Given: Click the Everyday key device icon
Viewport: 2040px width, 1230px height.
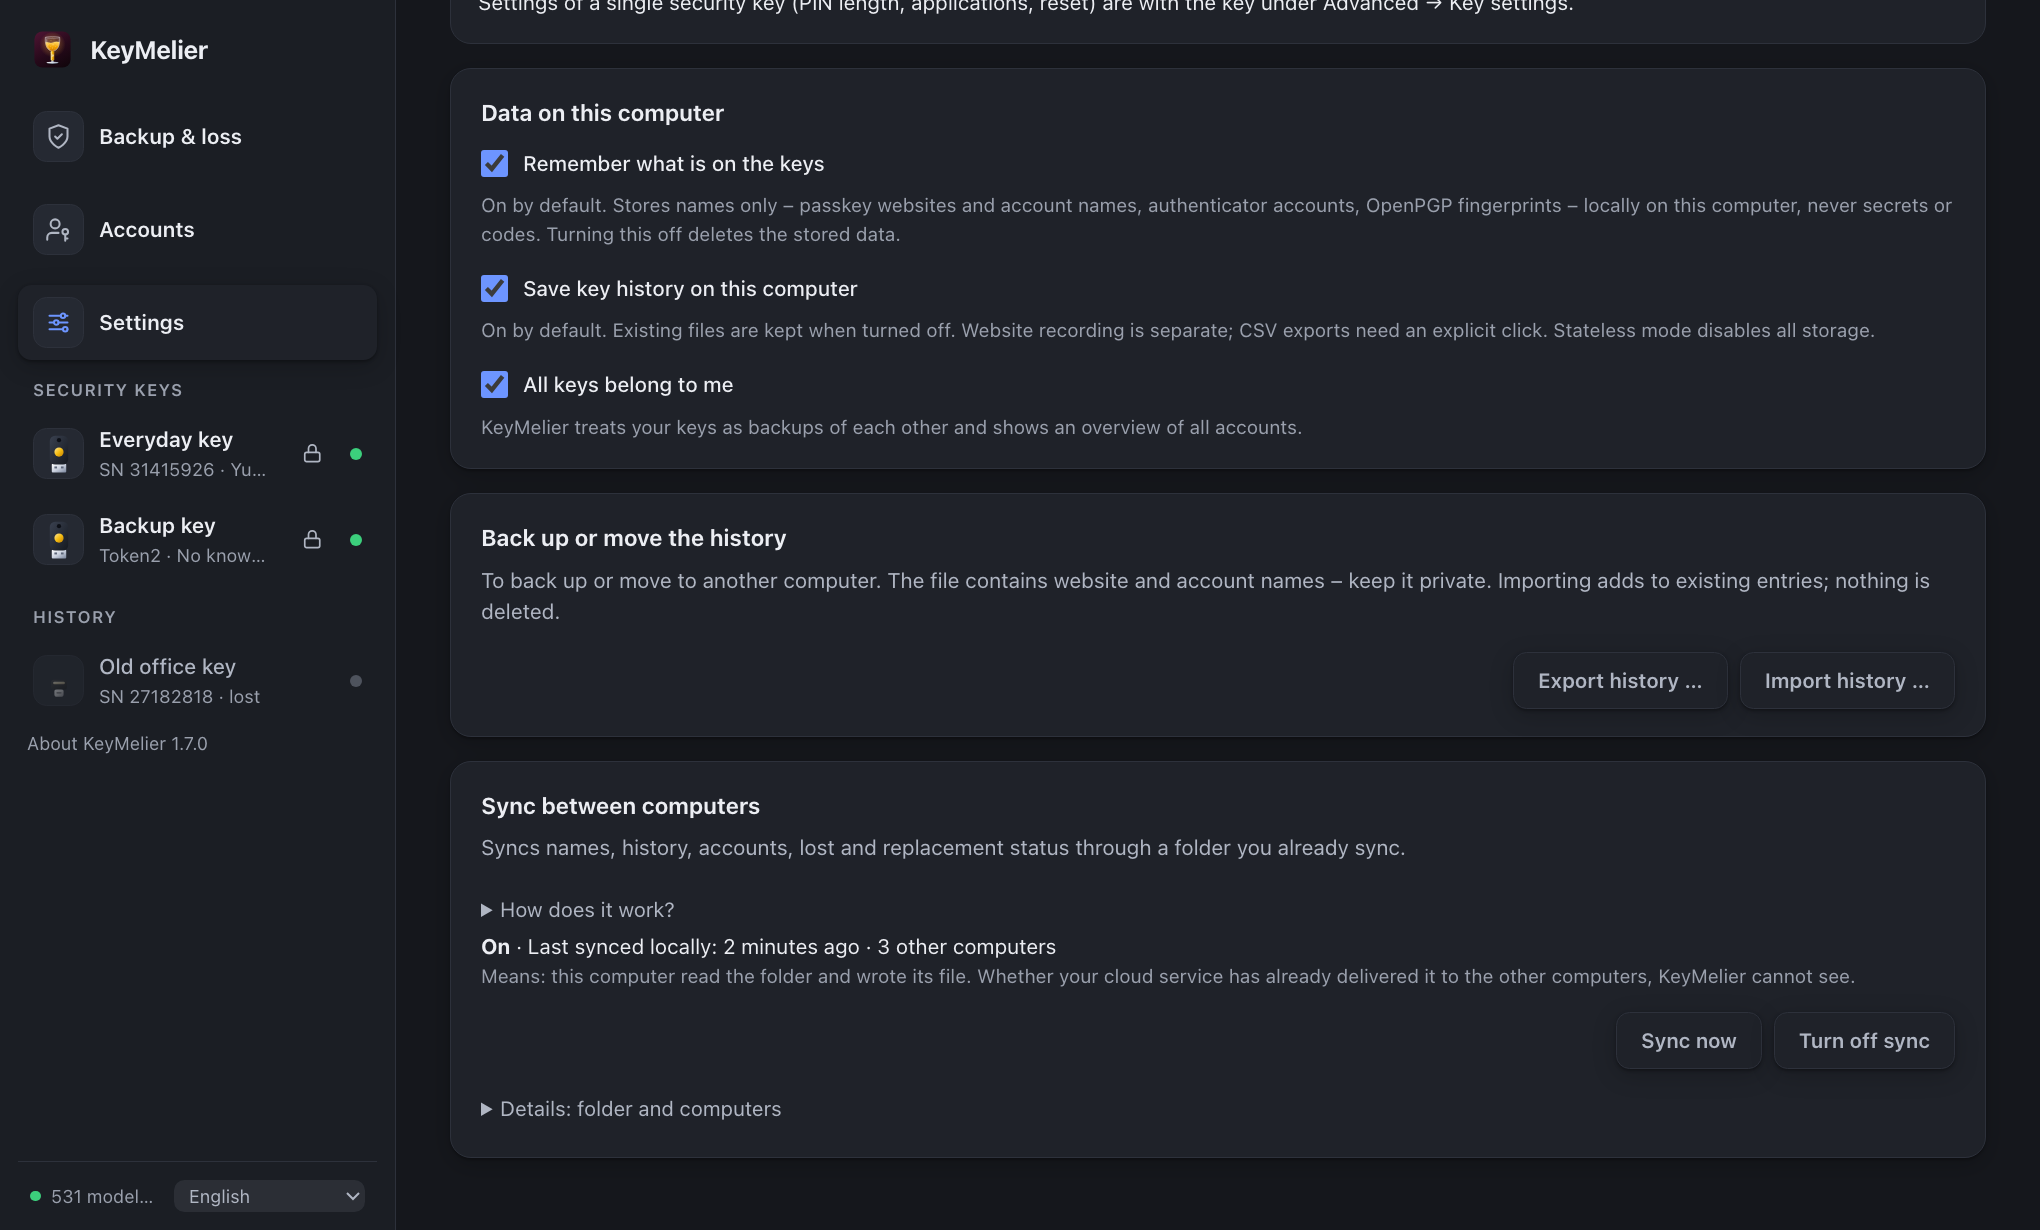Looking at the screenshot, I should 58,454.
